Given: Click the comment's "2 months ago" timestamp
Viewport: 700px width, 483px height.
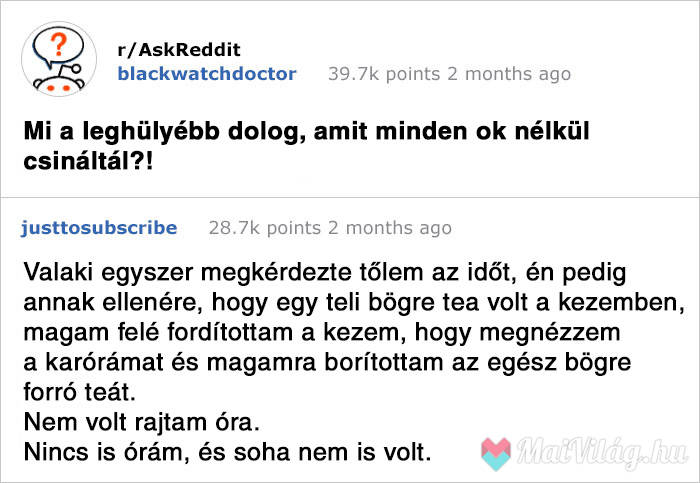Looking at the screenshot, I should click(x=390, y=228).
